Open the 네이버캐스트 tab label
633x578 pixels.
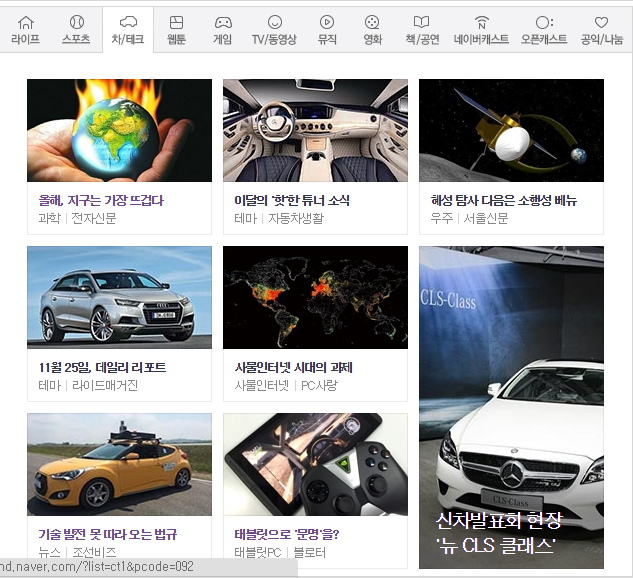pyautogui.click(x=481, y=39)
